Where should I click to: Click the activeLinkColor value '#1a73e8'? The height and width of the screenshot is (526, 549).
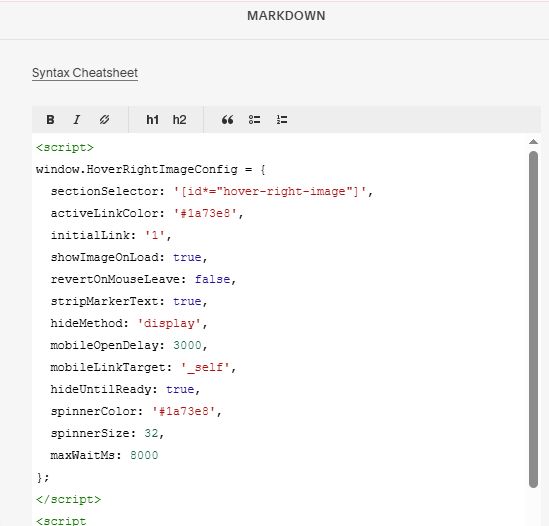(206, 213)
